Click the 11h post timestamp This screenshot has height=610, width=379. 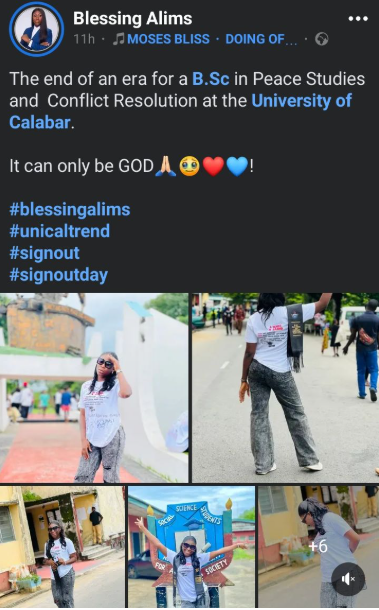(x=84, y=39)
